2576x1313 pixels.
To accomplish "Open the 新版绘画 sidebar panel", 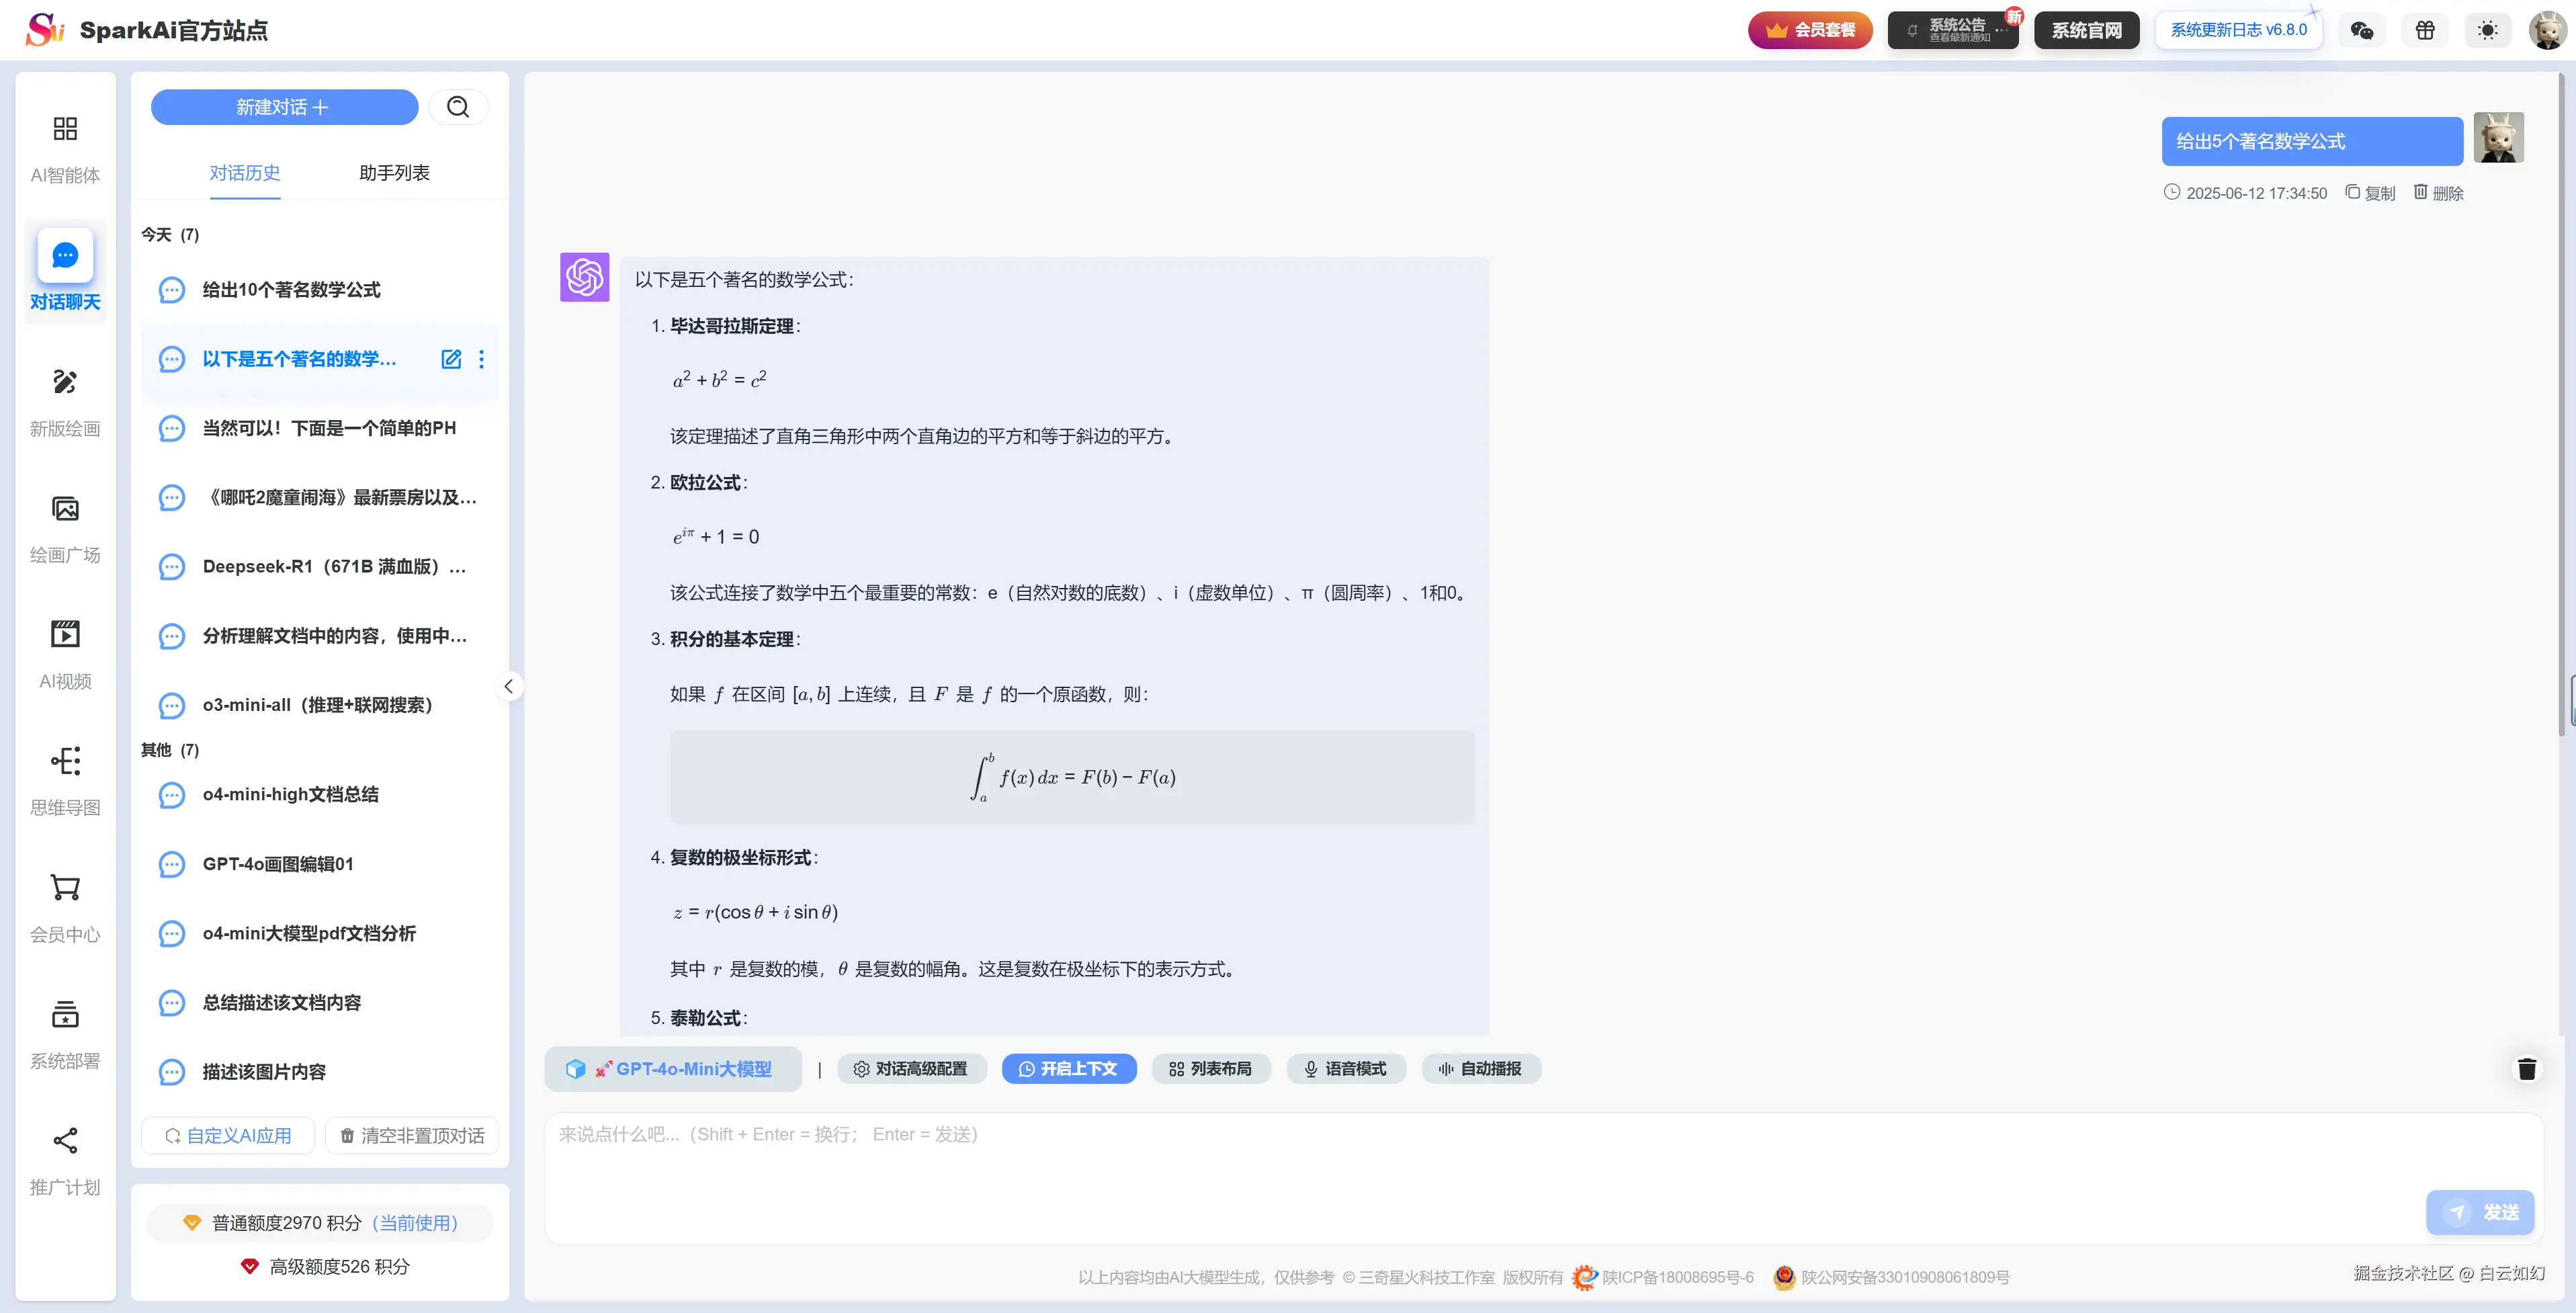I will 64,400.
